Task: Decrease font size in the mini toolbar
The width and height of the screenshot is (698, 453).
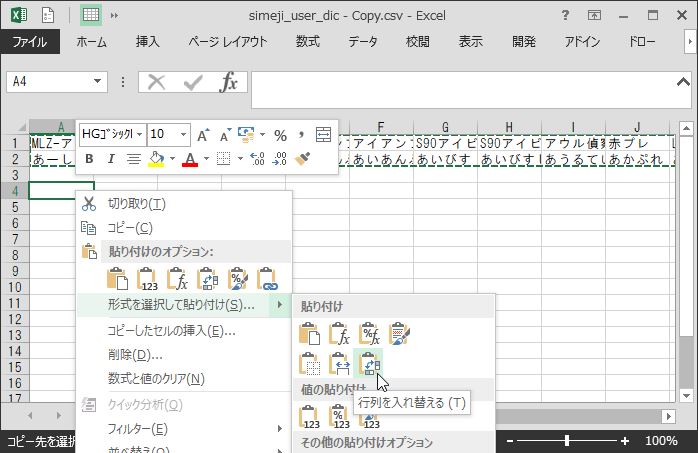Action: 225,135
